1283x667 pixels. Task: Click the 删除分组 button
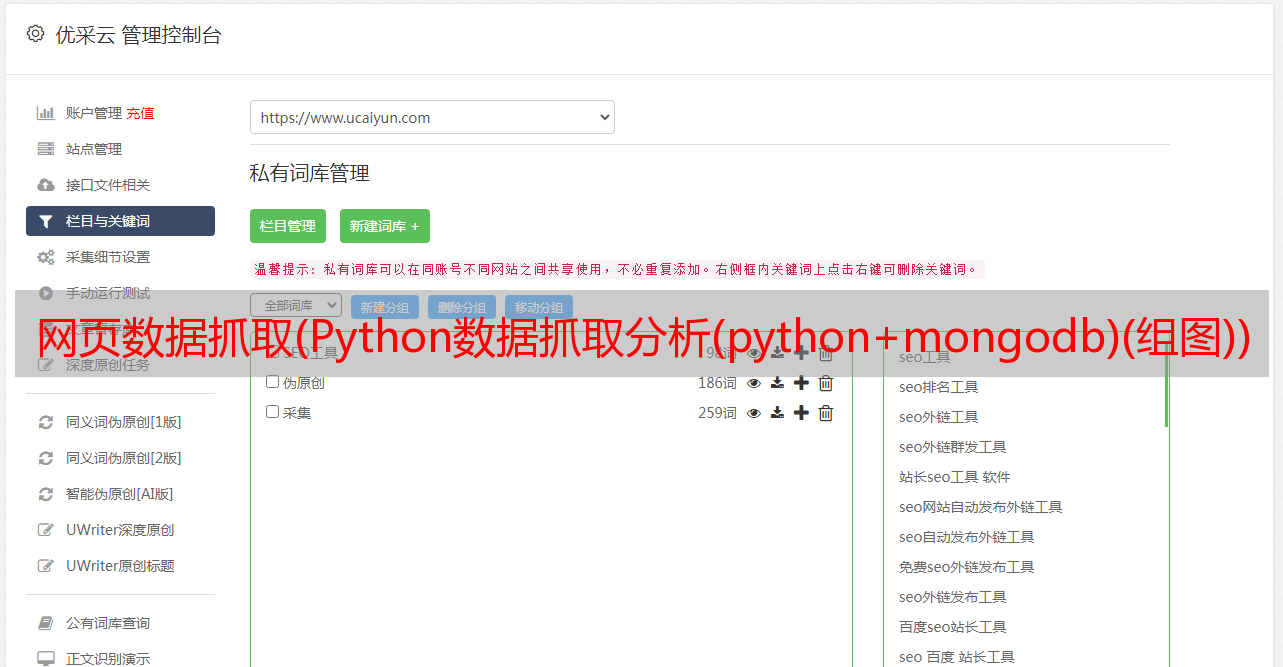pos(462,308)
